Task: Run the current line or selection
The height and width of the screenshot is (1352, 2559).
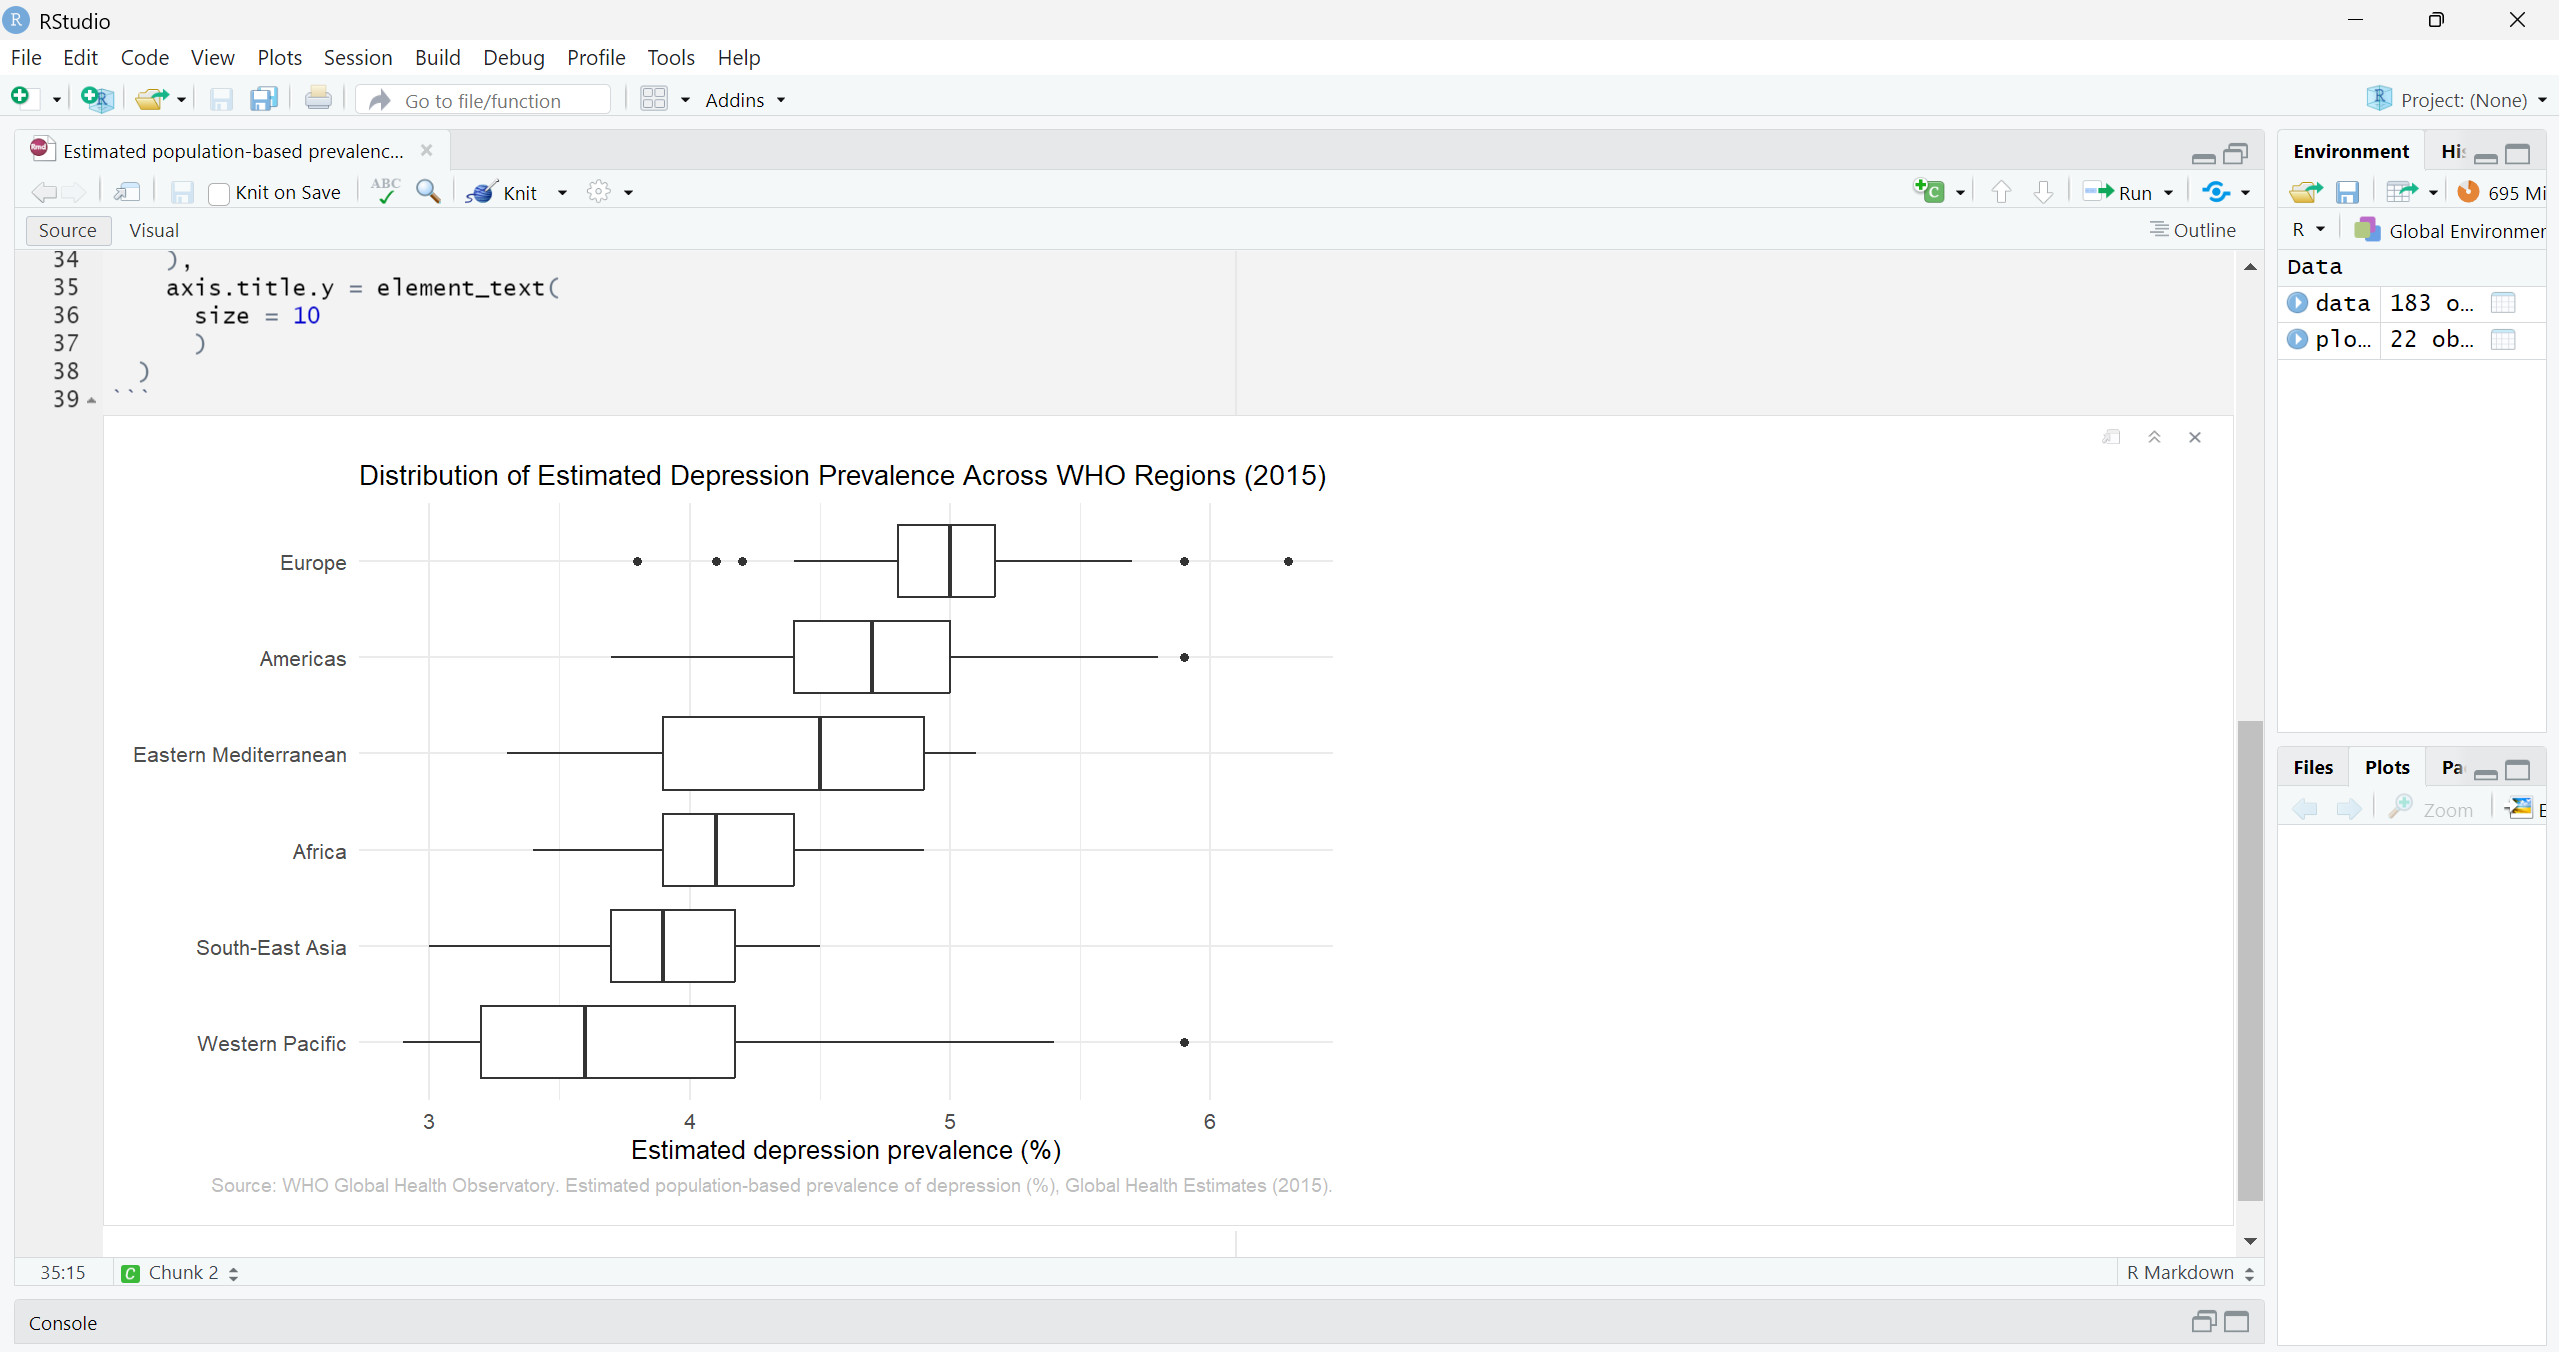Action: click(2118, 192)
